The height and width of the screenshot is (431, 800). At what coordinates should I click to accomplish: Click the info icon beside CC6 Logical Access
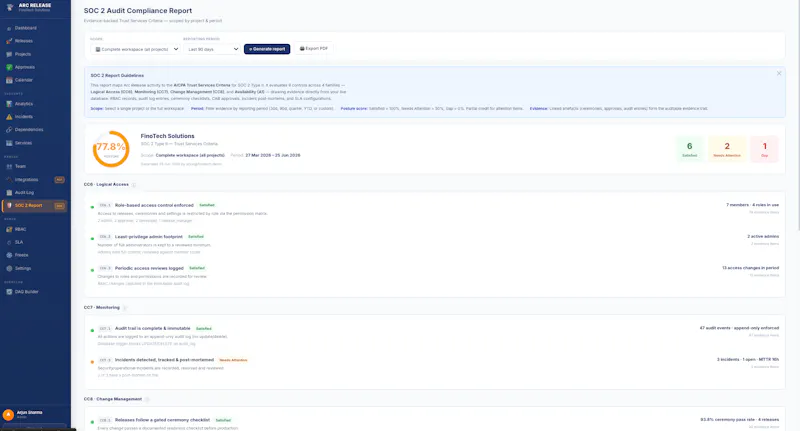134,185
